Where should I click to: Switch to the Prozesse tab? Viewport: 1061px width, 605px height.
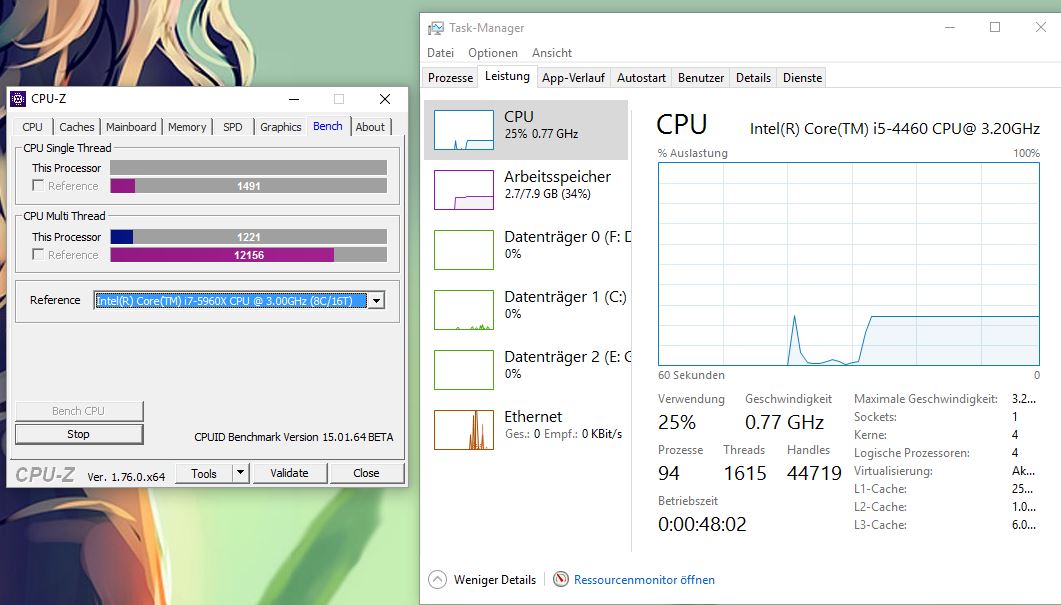[450, 78]
